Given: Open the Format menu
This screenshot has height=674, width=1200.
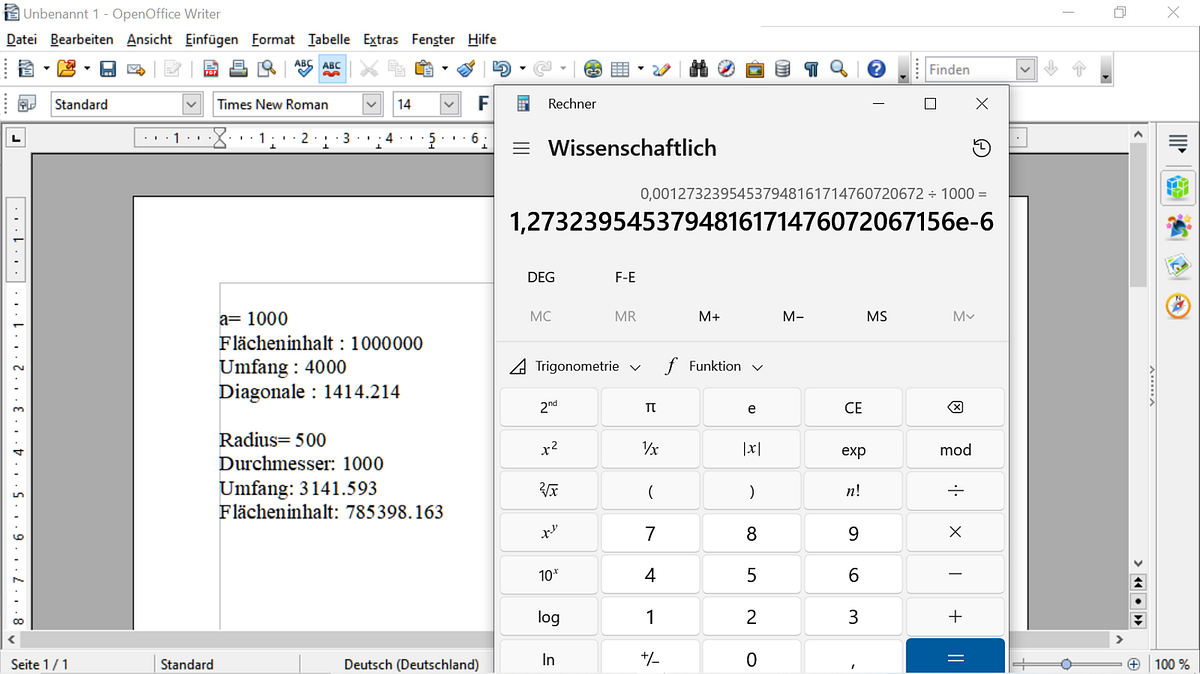Looking at the screenshot, I should pyautogui.click(x=273, y=40).
